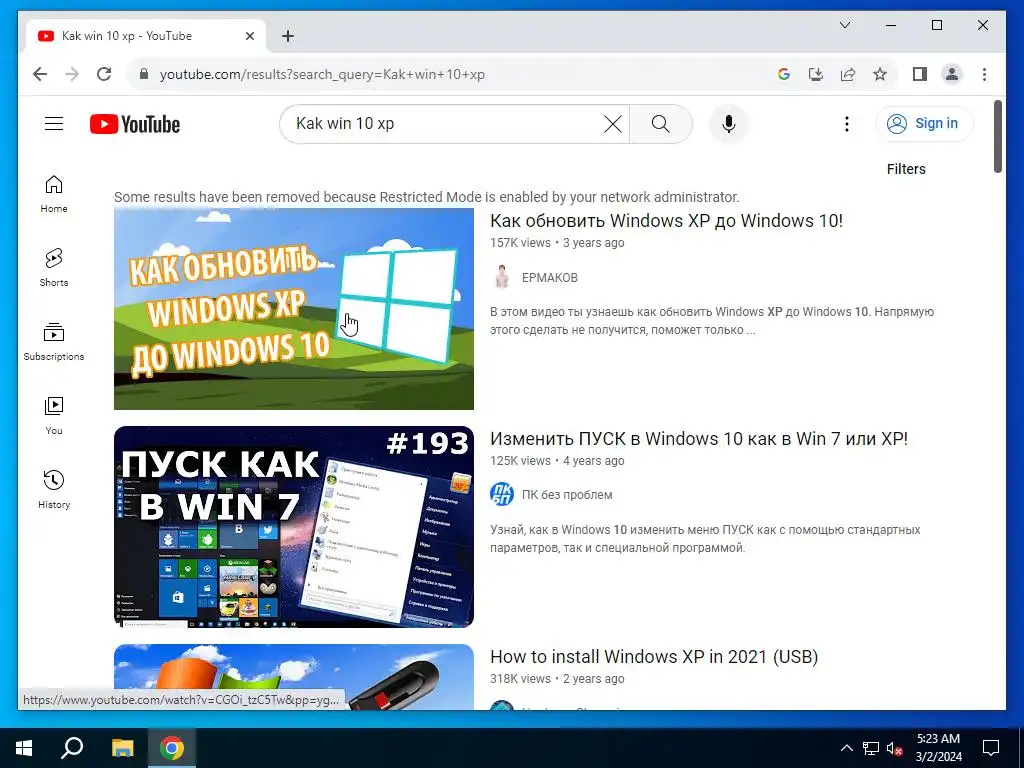Start voice search with the microphone
The height and width of the screenshot is (768, 1024).
[729, 123]
